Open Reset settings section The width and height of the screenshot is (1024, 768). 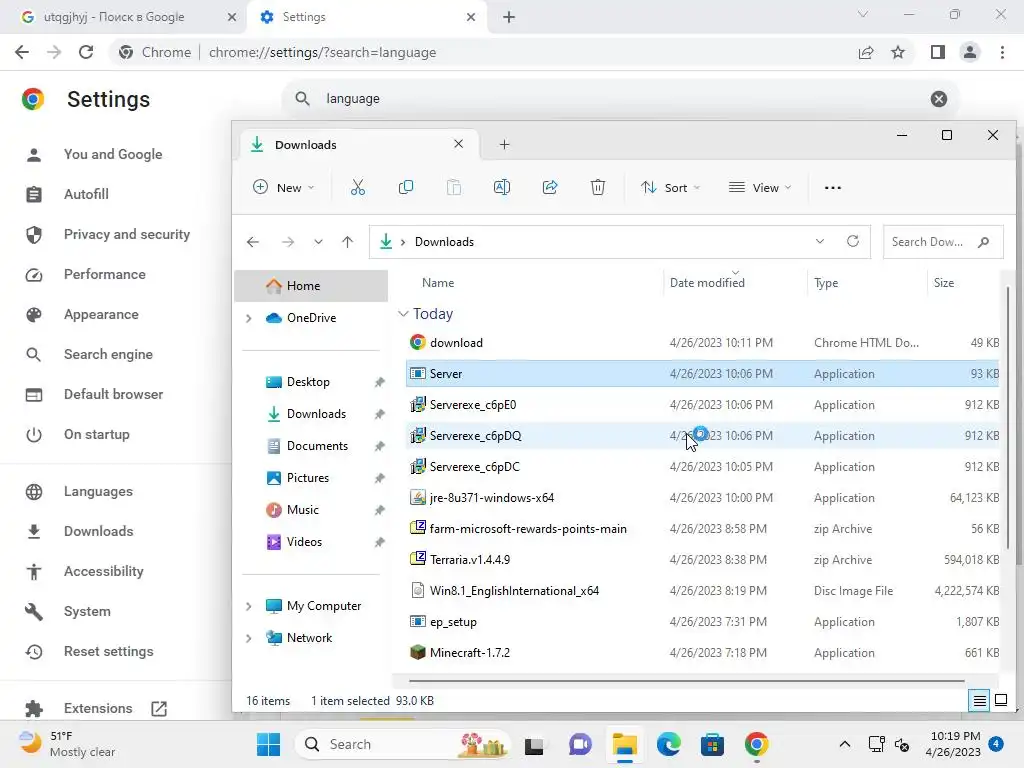tap(108, 652)
